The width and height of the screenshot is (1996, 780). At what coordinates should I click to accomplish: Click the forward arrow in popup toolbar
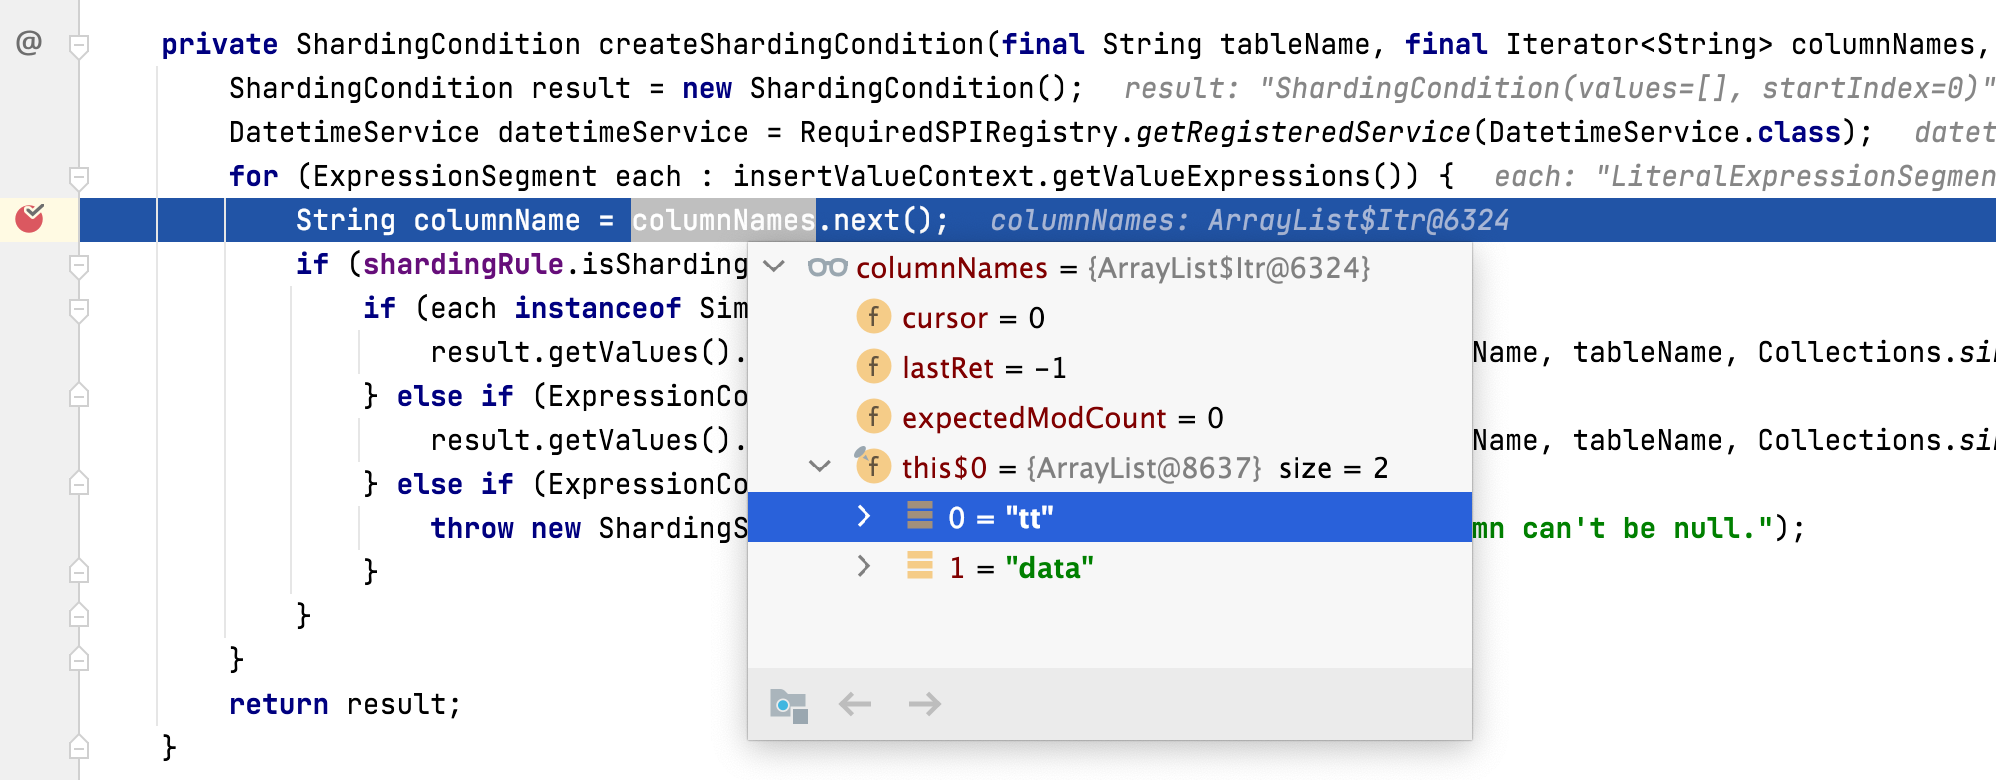coord(925,704)
